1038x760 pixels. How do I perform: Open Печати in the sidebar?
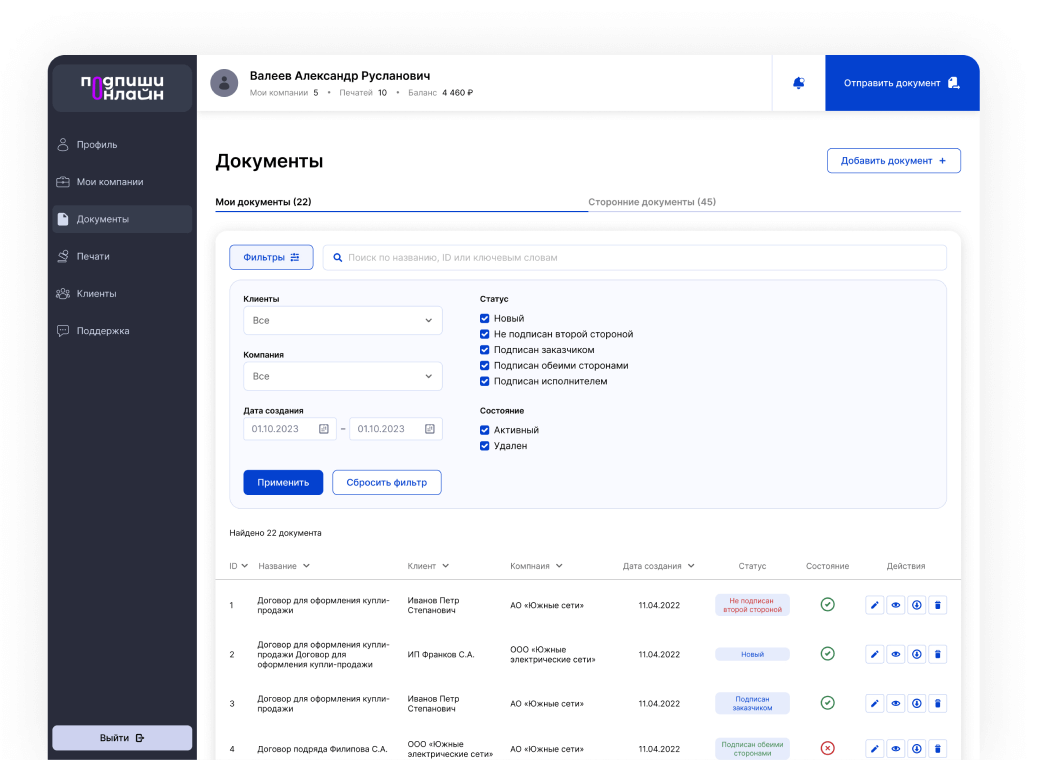122,256
